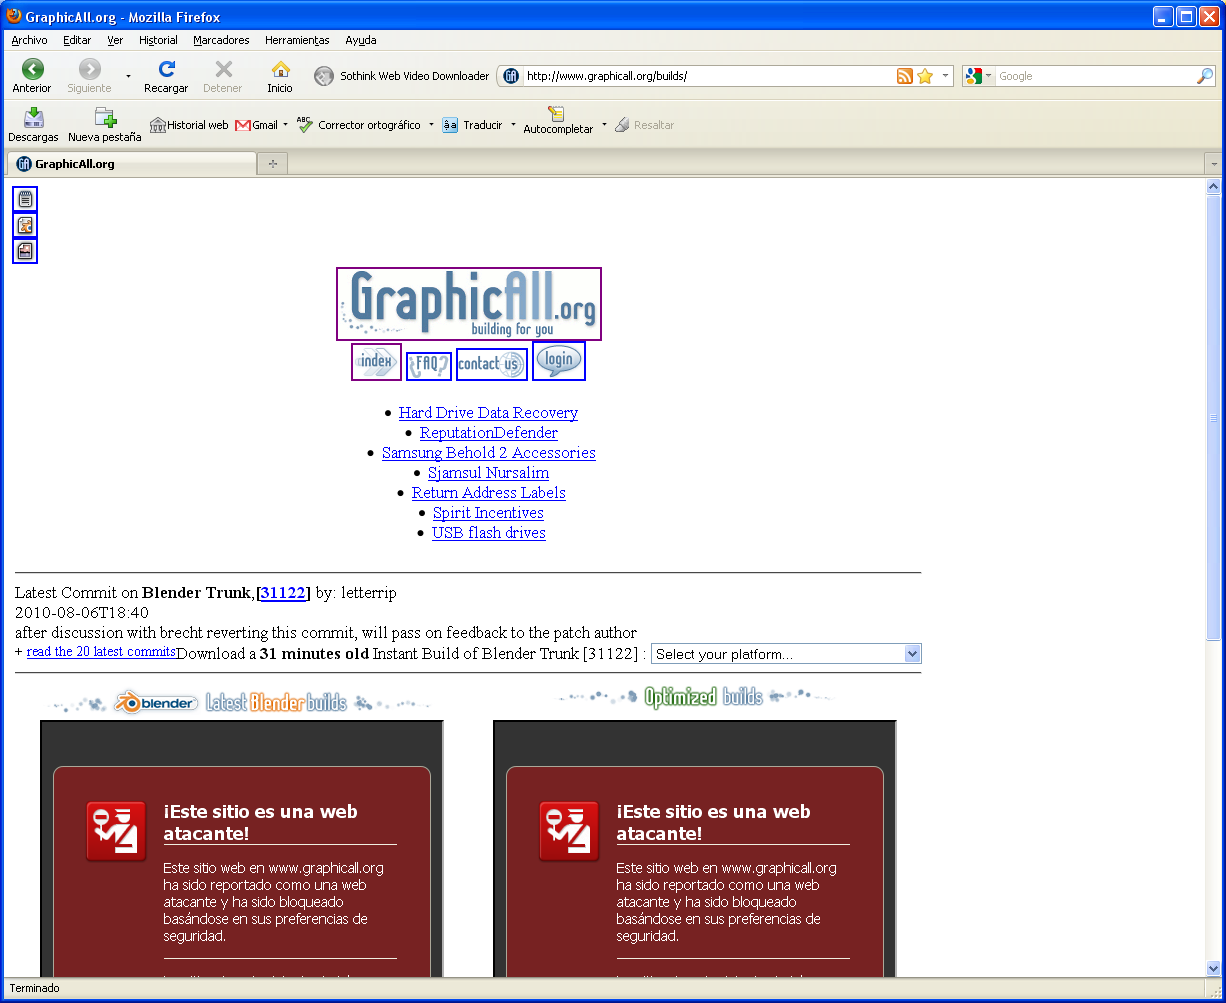Expand Corrector ortográfico dropdown arrow
Screen dimensions: 1226x1003
431,125
